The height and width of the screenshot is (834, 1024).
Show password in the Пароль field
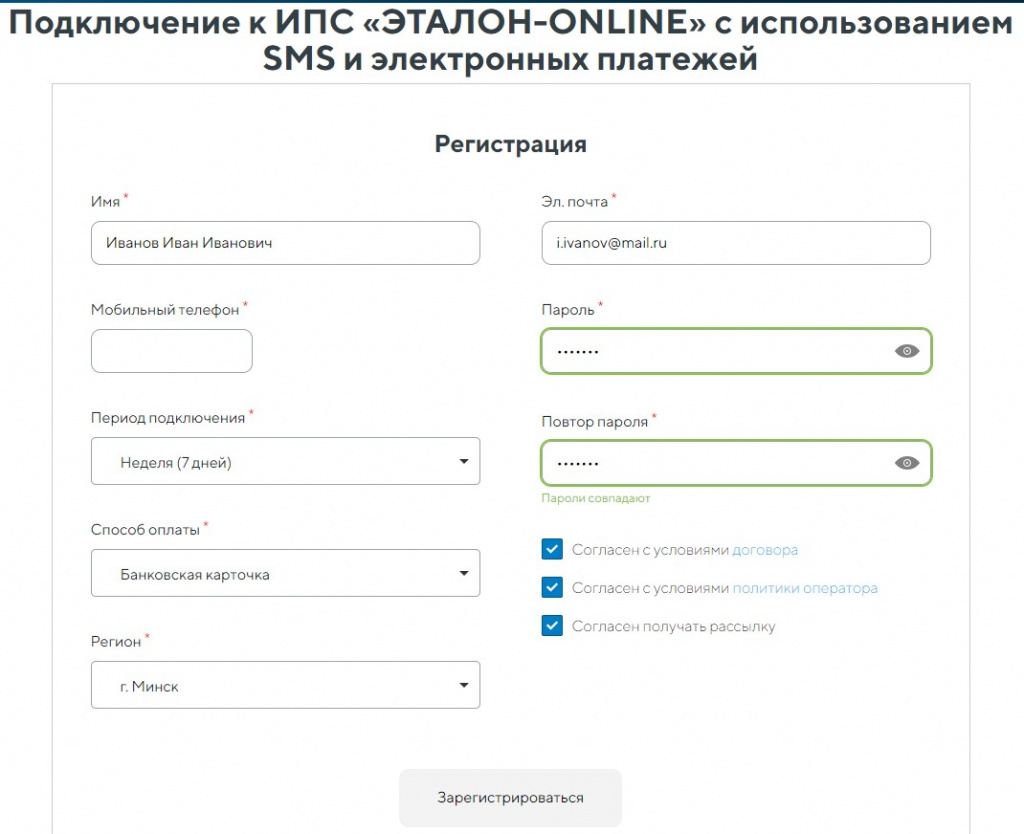906,351
